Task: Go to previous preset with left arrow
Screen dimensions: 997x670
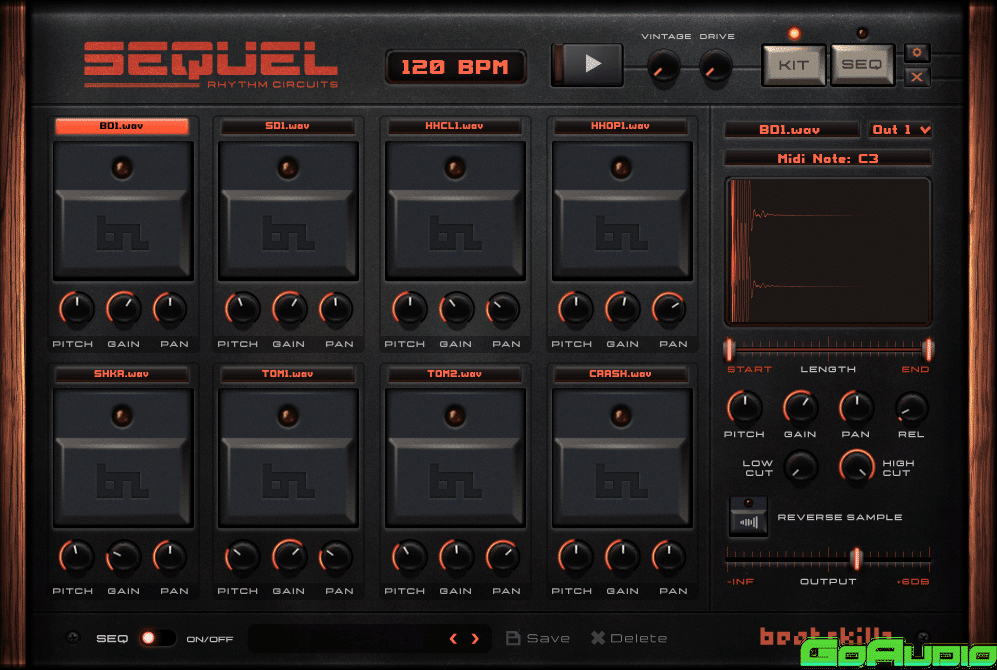Action: point(453,638)
